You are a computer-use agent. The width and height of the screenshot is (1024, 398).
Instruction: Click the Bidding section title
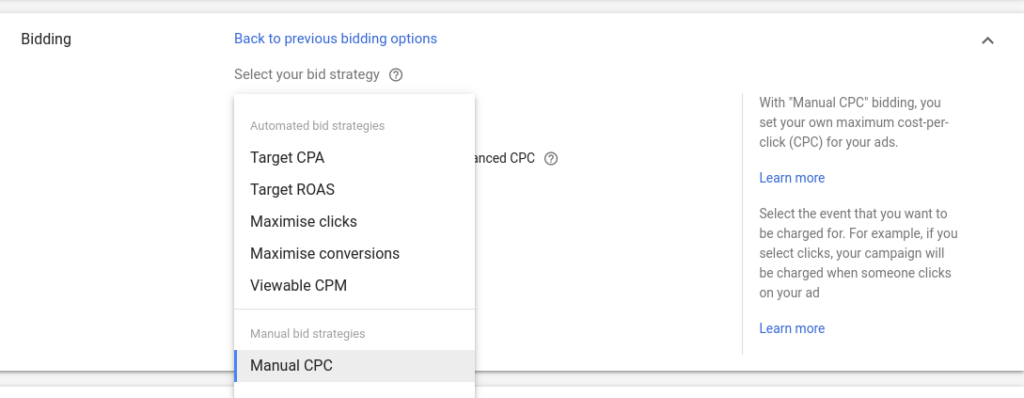pyautogui.click(x=46, y=39)
